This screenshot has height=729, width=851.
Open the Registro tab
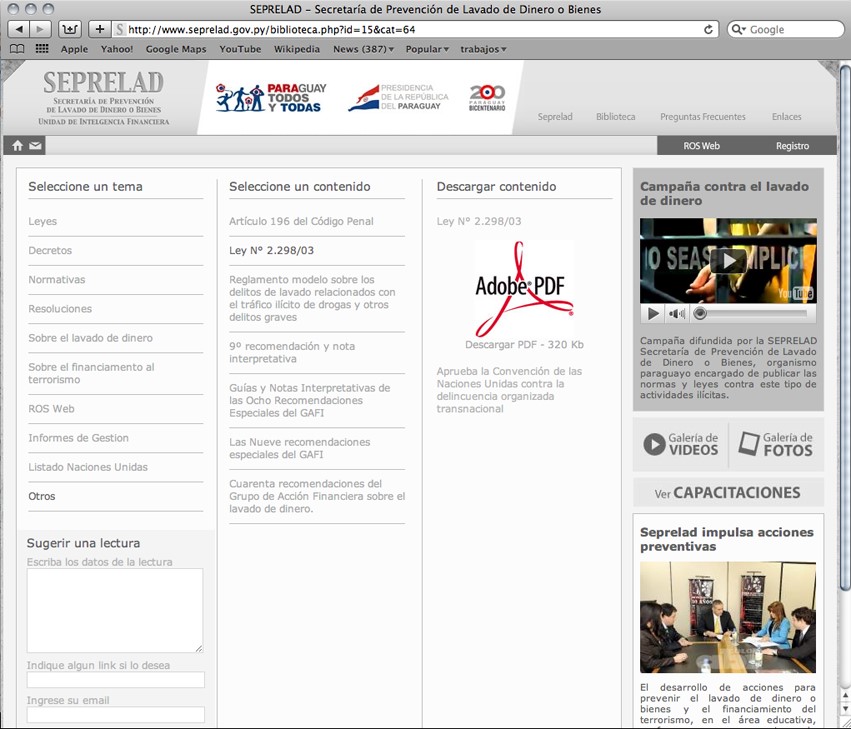pyautogui.click(x=792, y=145)
